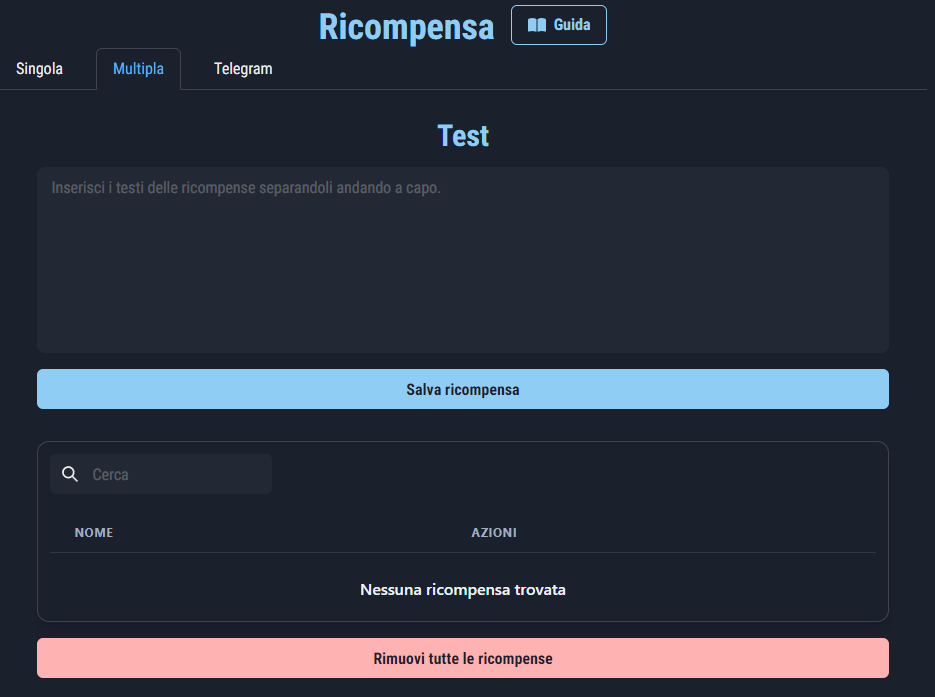Click the Ricompensa page title
The image size is (935, 697).
406,27
